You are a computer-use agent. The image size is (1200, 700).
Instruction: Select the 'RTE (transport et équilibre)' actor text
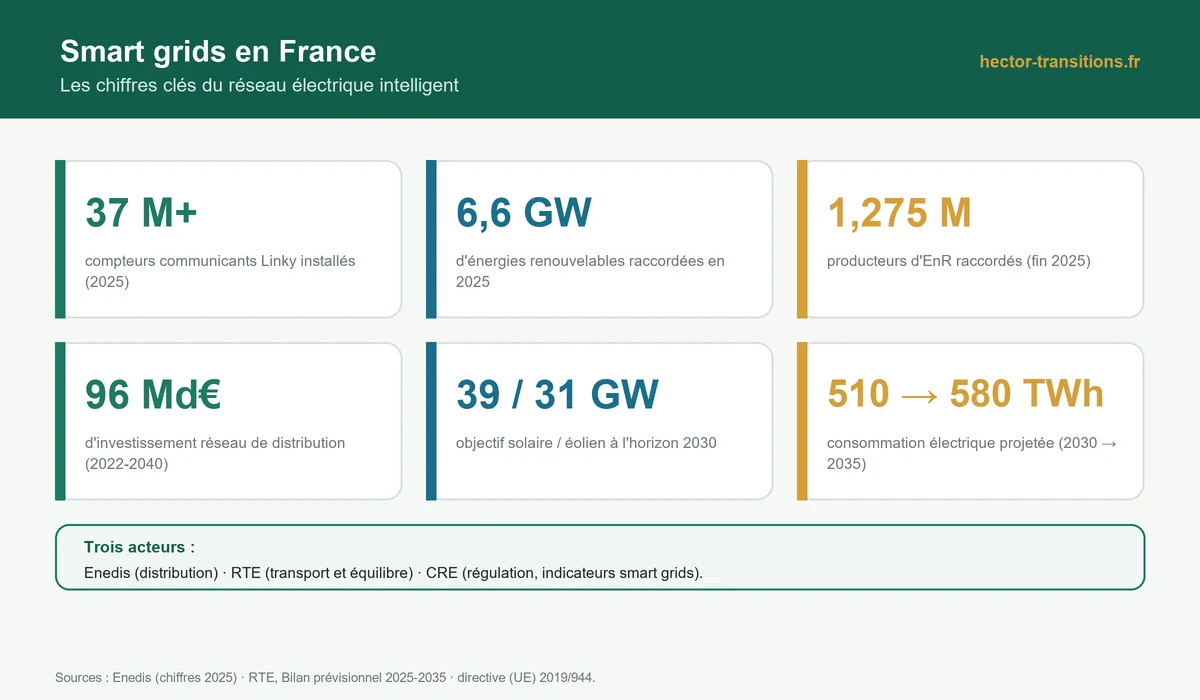[322, 573]
